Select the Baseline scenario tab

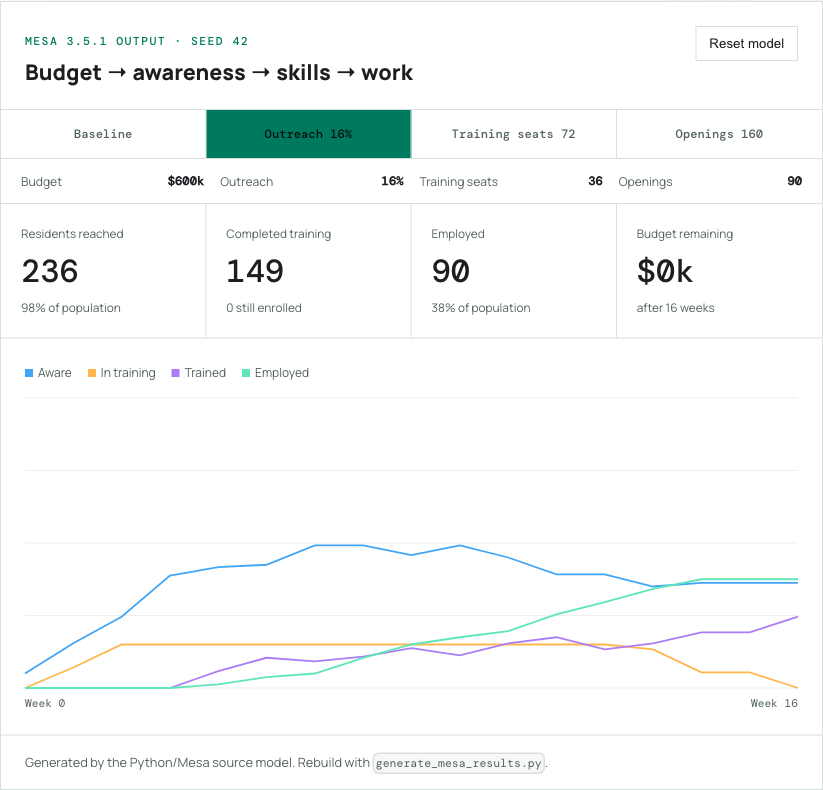tap(103, 134)
